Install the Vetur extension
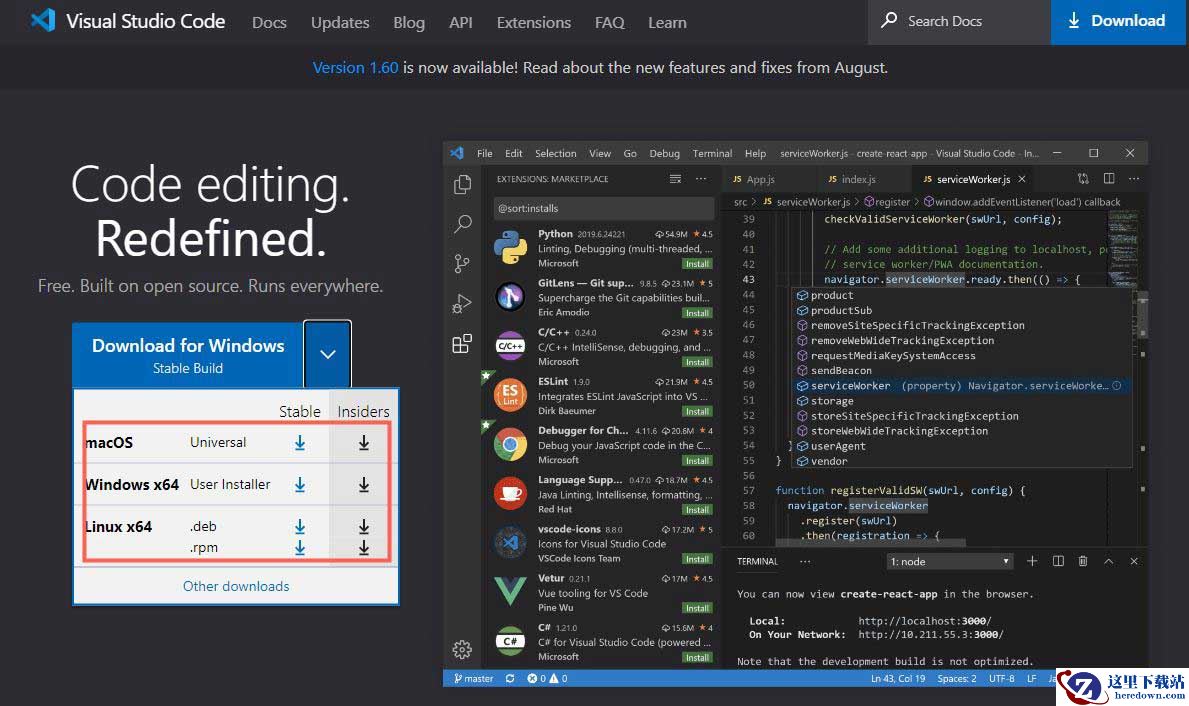This screenshot has height=706, width=1189. pyautogui.click(x=697, y=608)
